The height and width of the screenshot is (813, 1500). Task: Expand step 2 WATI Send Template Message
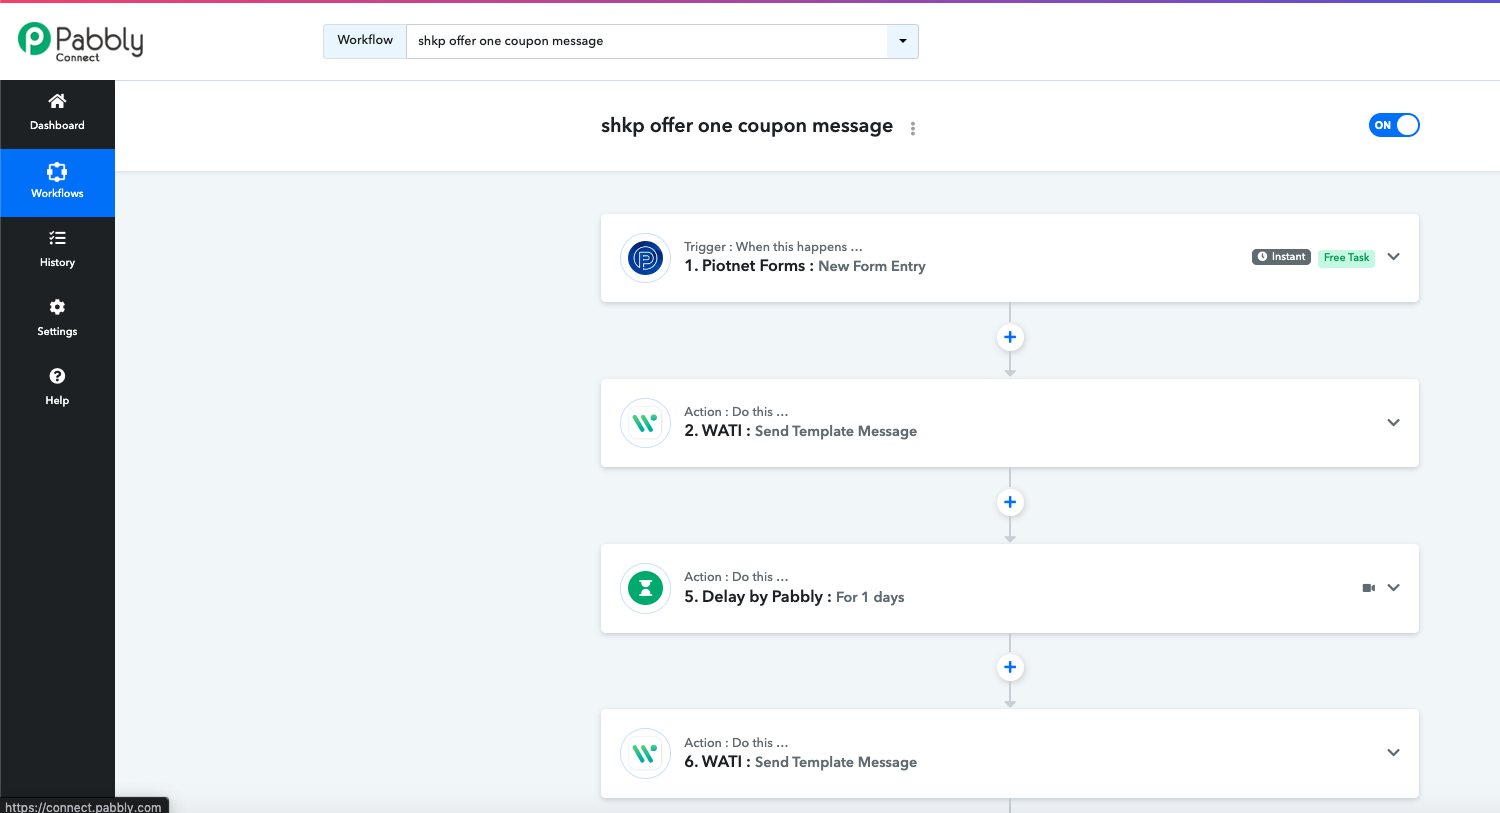click(x=1394, y=422)
